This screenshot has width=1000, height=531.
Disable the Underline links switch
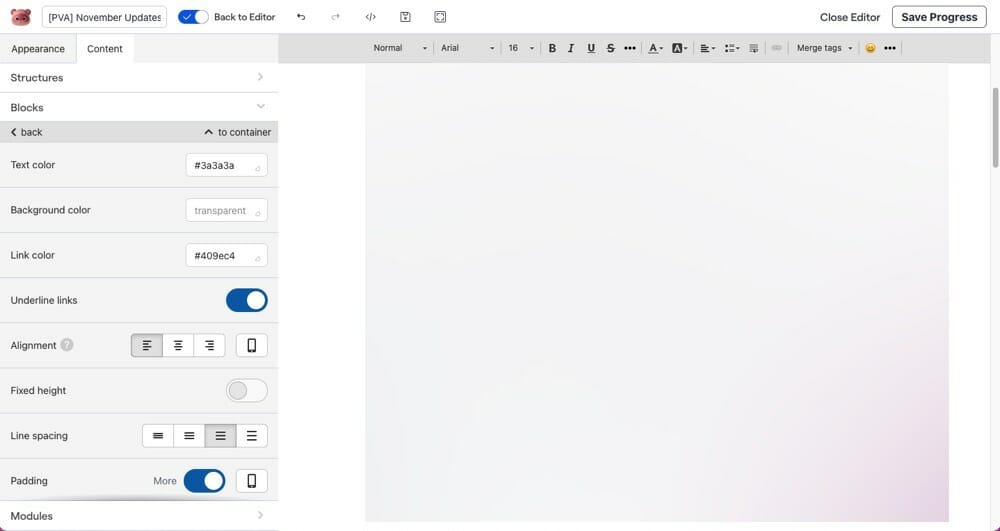[247, 300]
